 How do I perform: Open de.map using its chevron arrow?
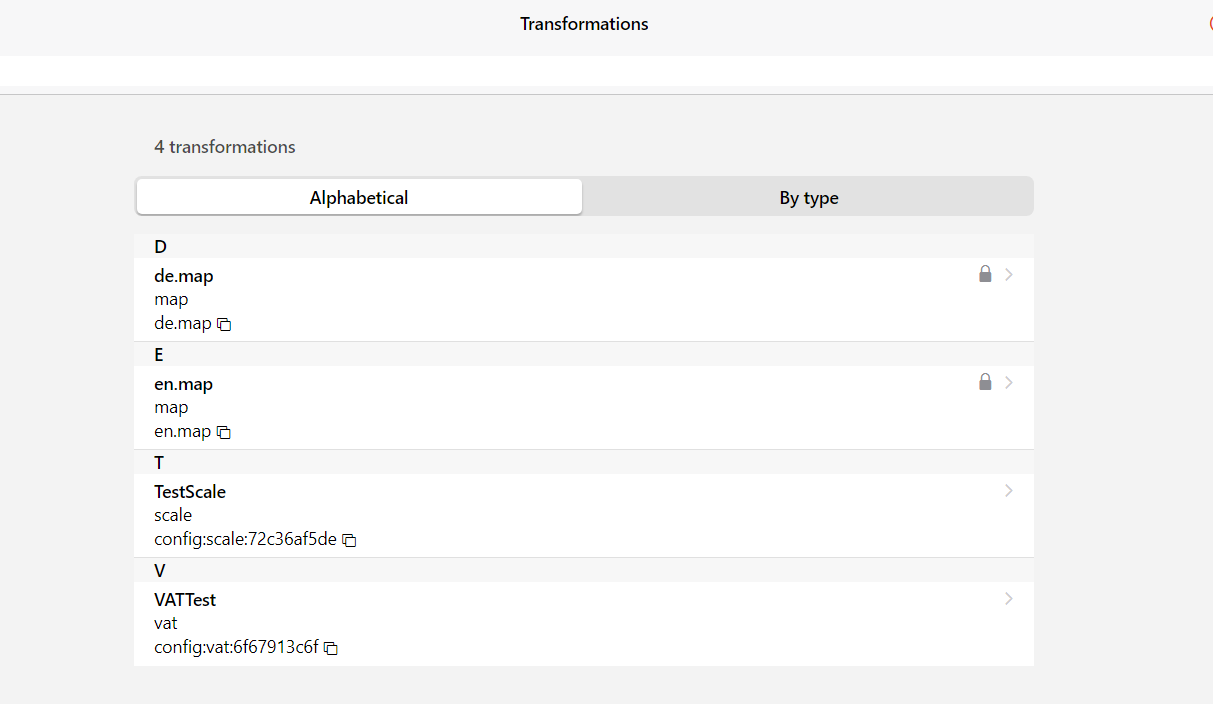coord(1009,274)
